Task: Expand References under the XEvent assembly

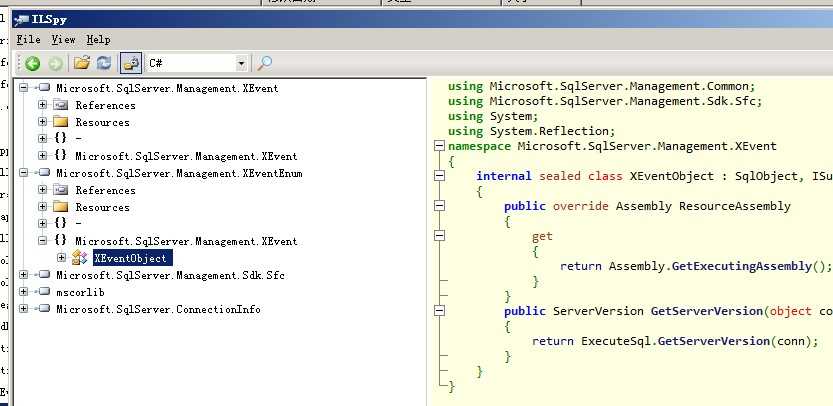Action: click(x=42, y=105)
